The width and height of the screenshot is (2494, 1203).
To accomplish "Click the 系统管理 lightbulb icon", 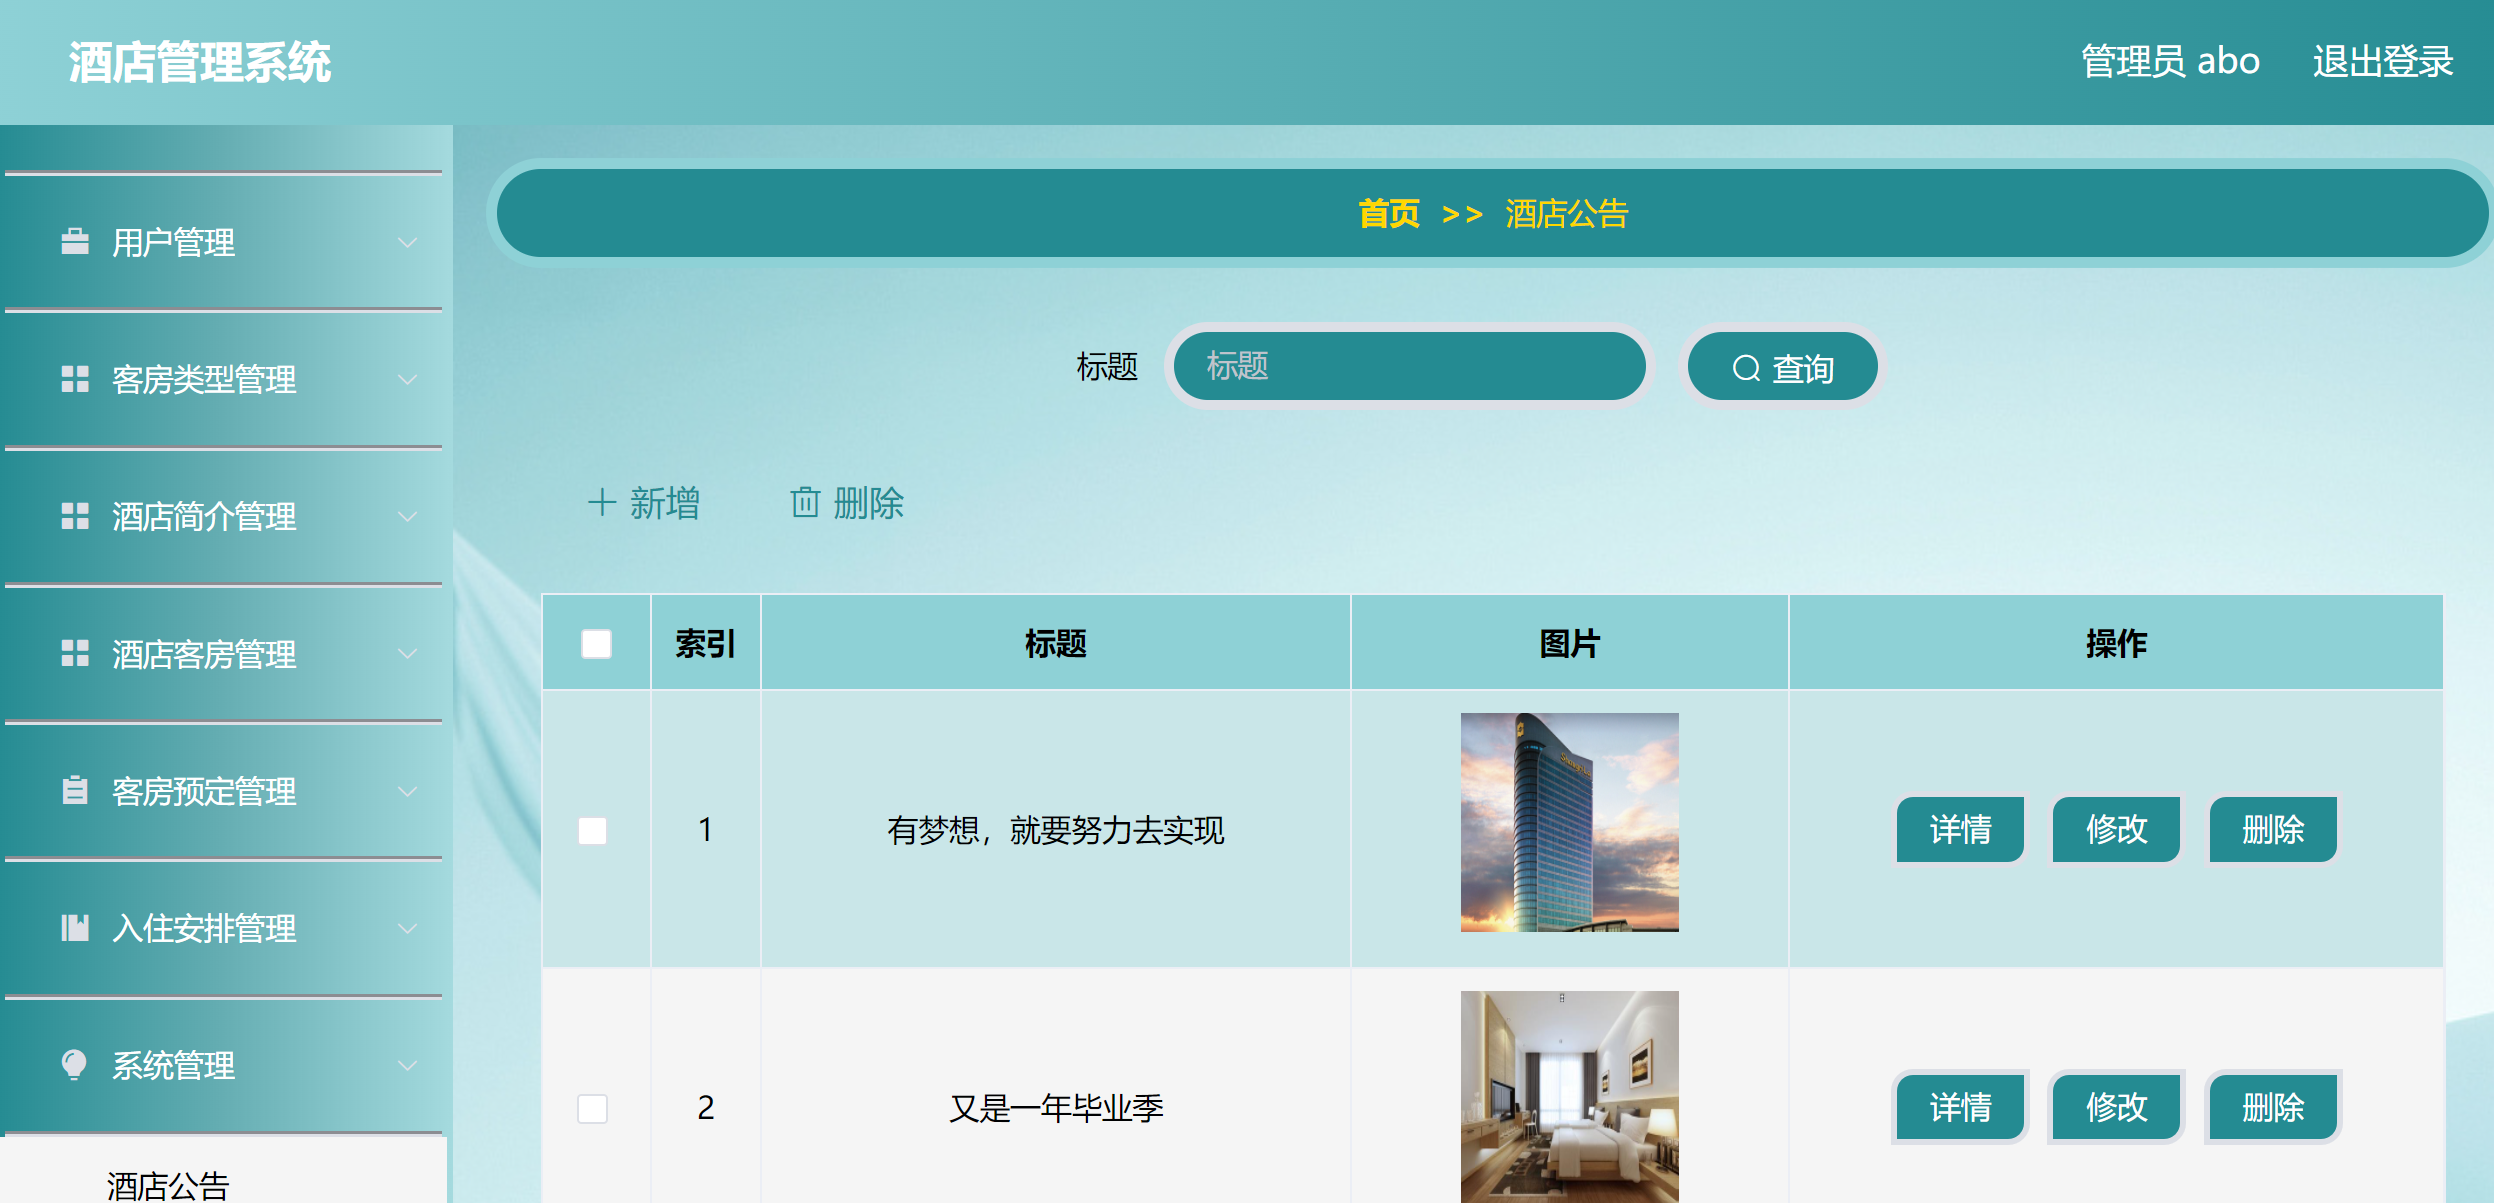I will [74, 1065].
